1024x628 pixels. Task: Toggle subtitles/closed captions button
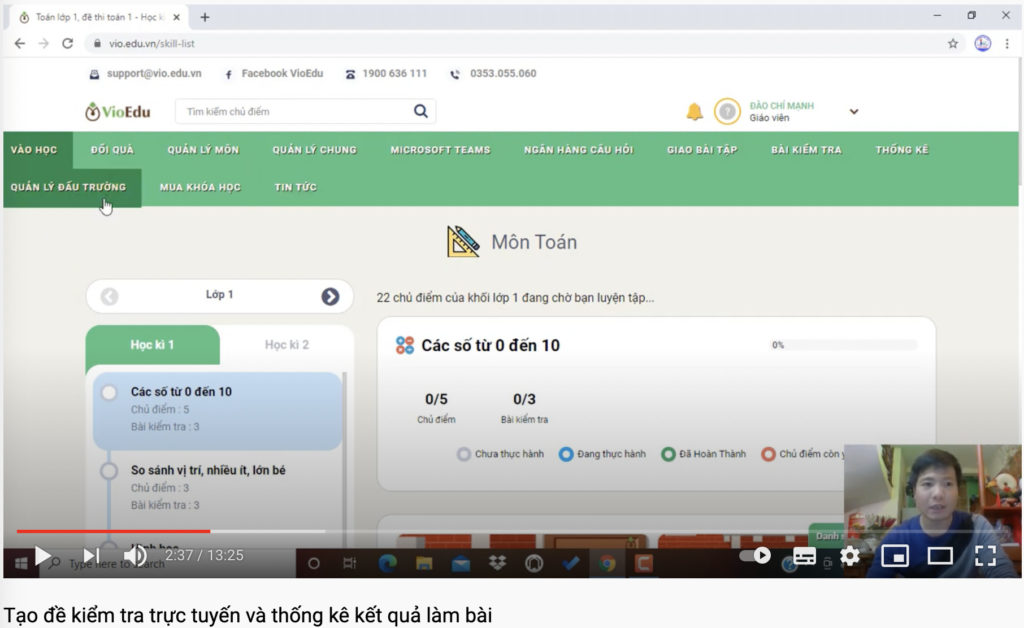(x=805, y=556)
